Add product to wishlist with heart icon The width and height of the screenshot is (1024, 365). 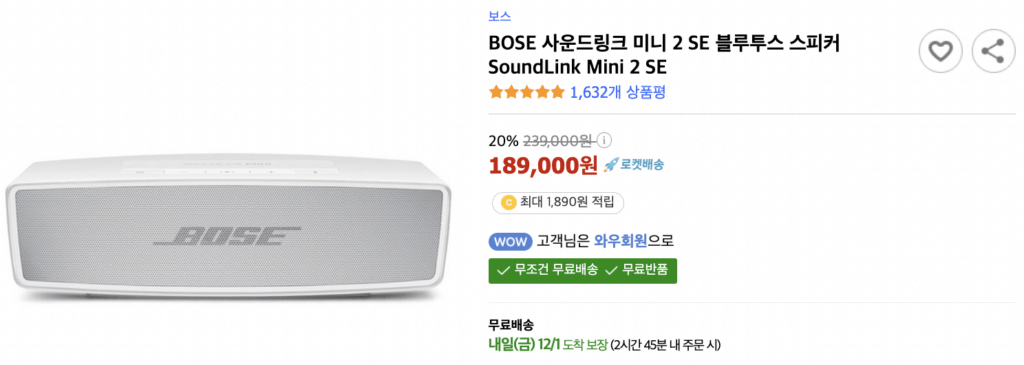point(940,51)
